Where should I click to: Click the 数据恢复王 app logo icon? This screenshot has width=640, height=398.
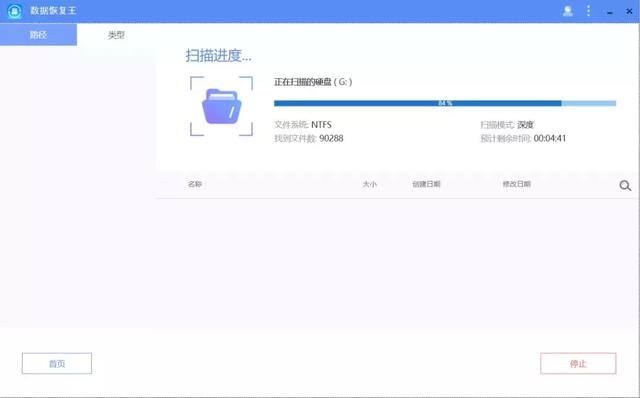tap(15, 11)
